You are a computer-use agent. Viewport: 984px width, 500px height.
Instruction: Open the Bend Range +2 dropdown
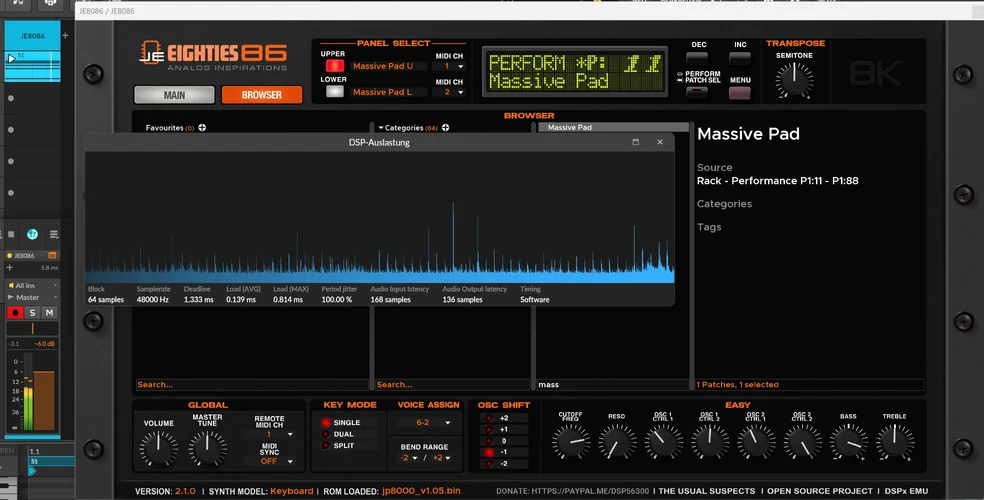[x=442, y=458]
